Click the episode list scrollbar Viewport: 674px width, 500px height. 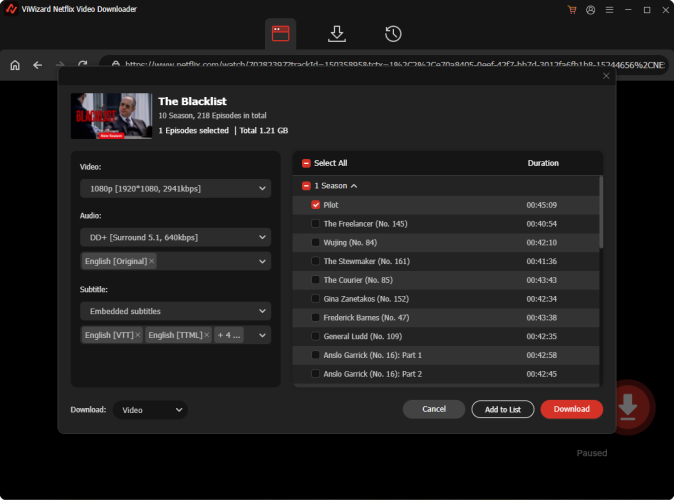click(601, 213)
